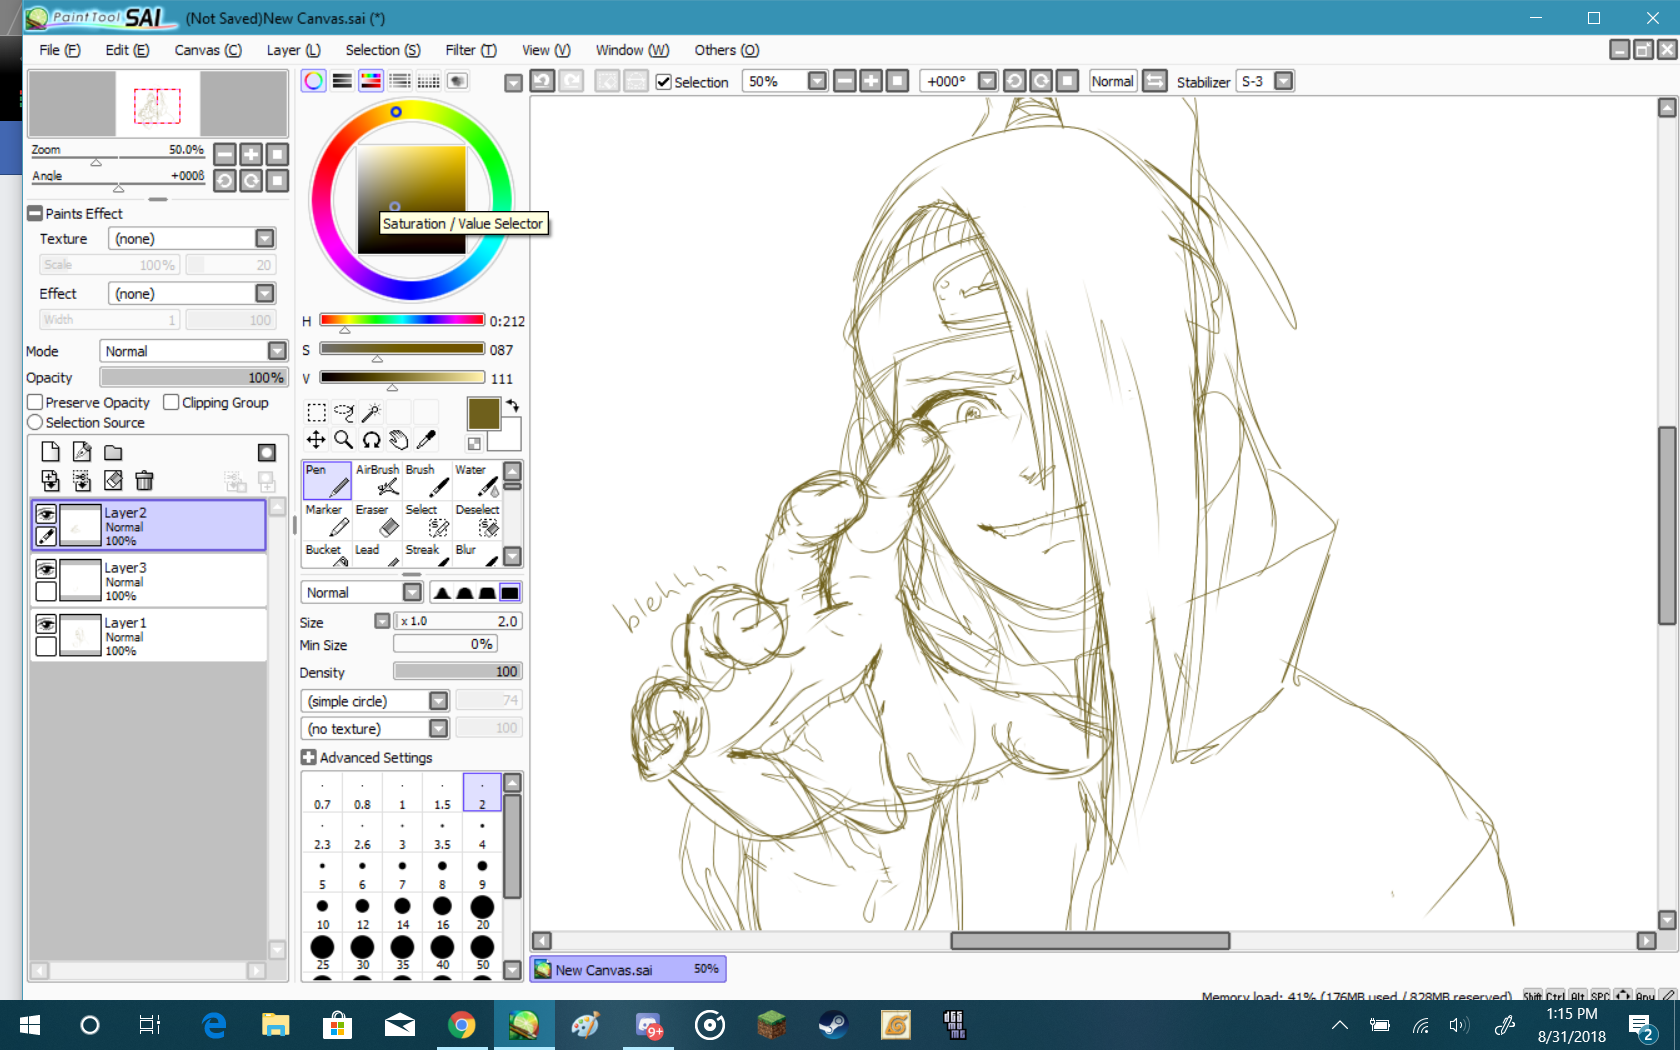Show the color wheel panel
The image size is (1680, 1050).
coord(314,81)
